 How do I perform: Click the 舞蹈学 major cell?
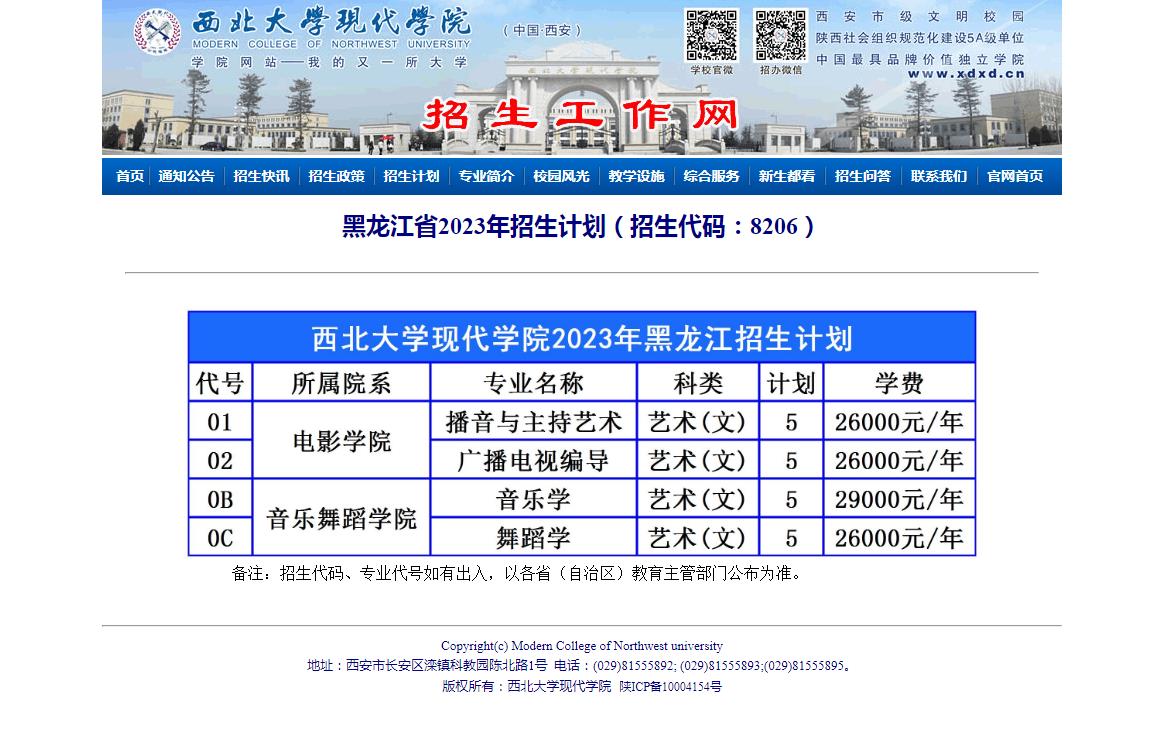(533, 538)
